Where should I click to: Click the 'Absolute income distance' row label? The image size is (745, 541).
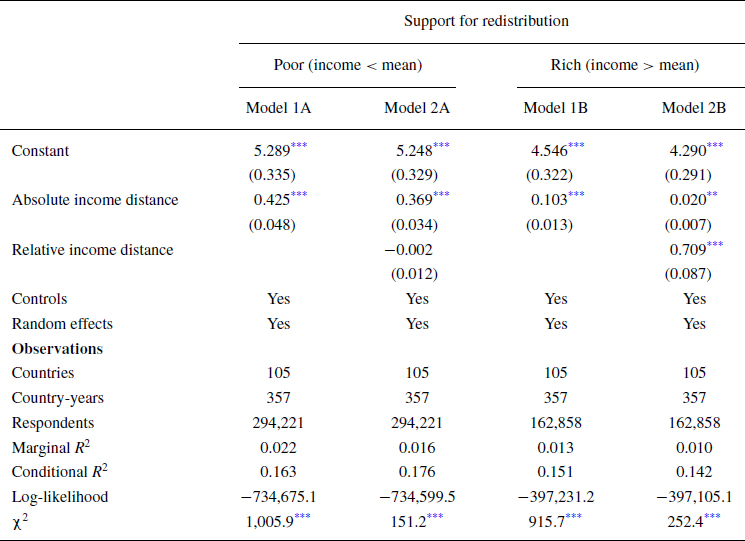coord(95,200)
